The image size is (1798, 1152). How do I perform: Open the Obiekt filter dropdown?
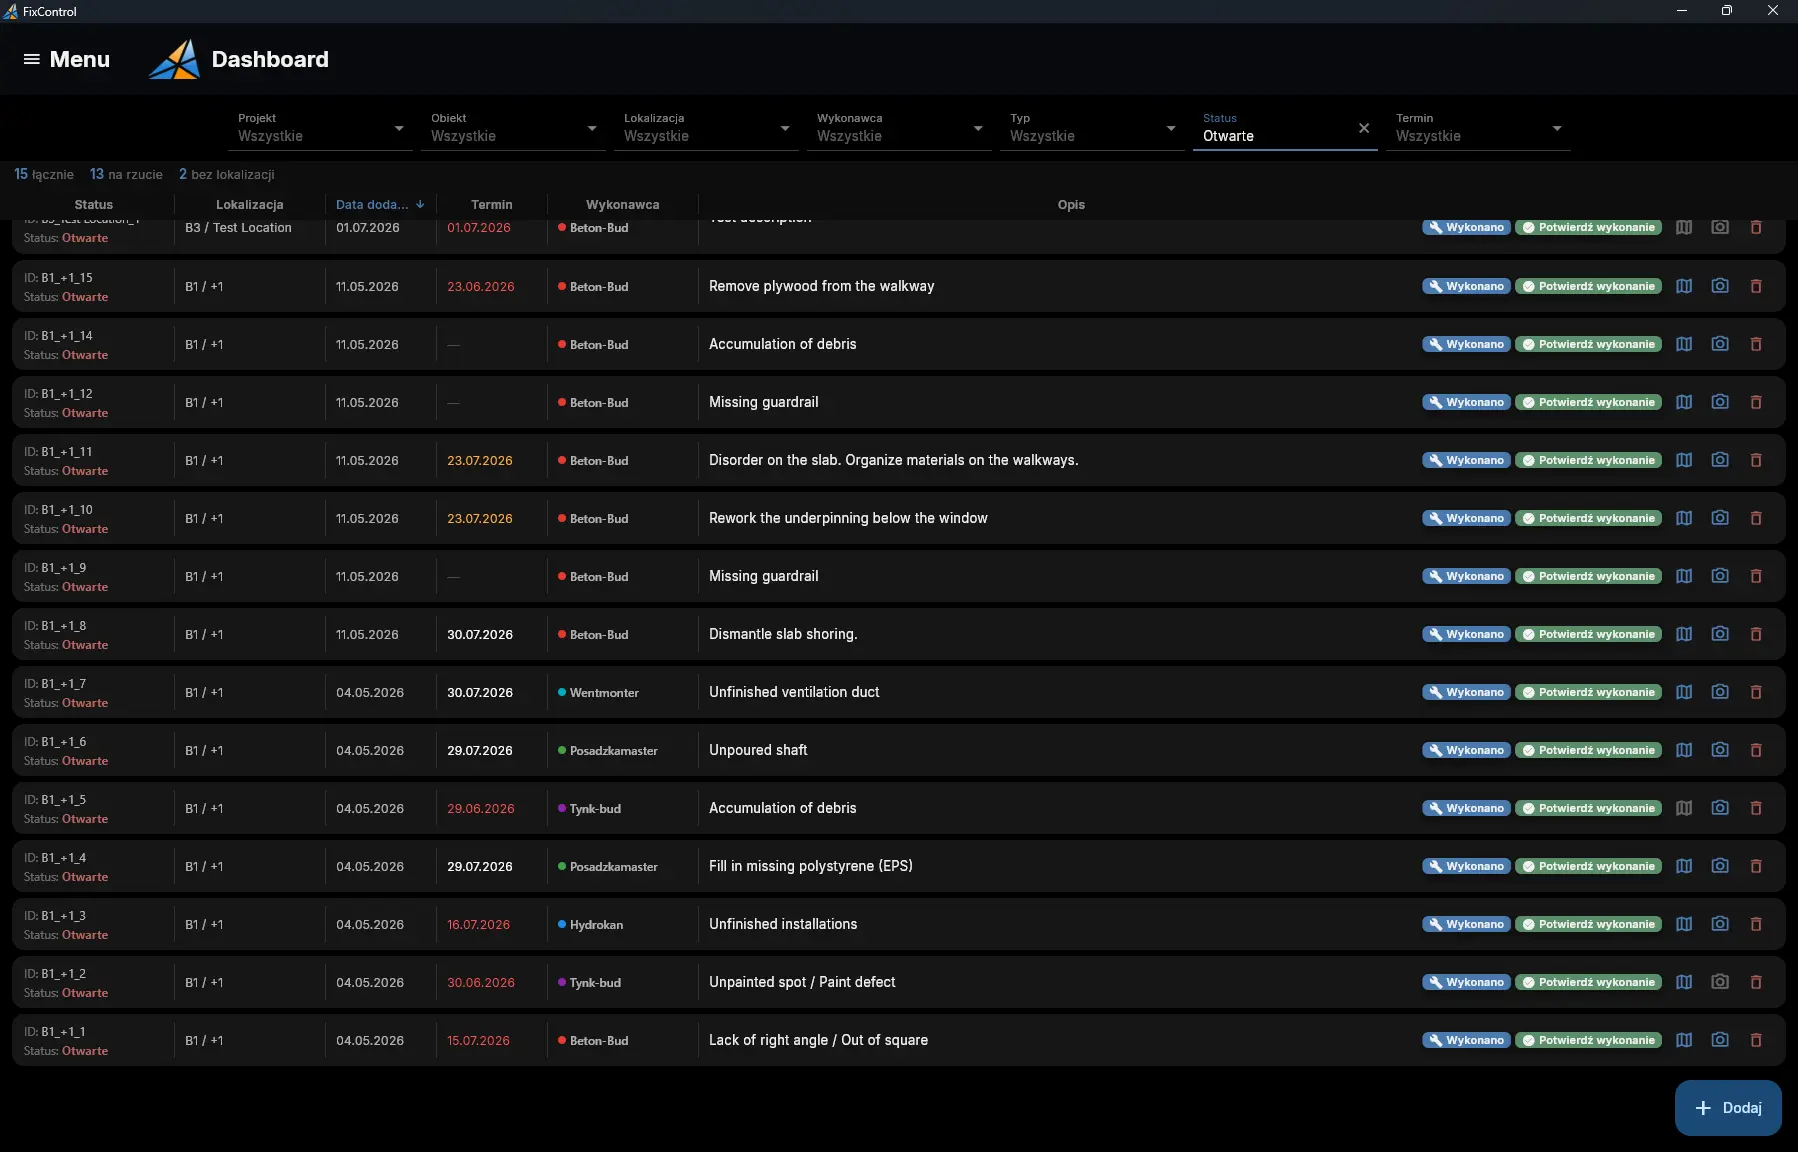pyautogui.click(x=513, y=128)
